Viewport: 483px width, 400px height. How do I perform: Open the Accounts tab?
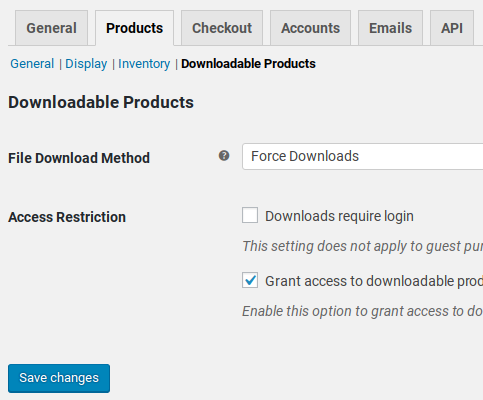[x=310, y=28]
